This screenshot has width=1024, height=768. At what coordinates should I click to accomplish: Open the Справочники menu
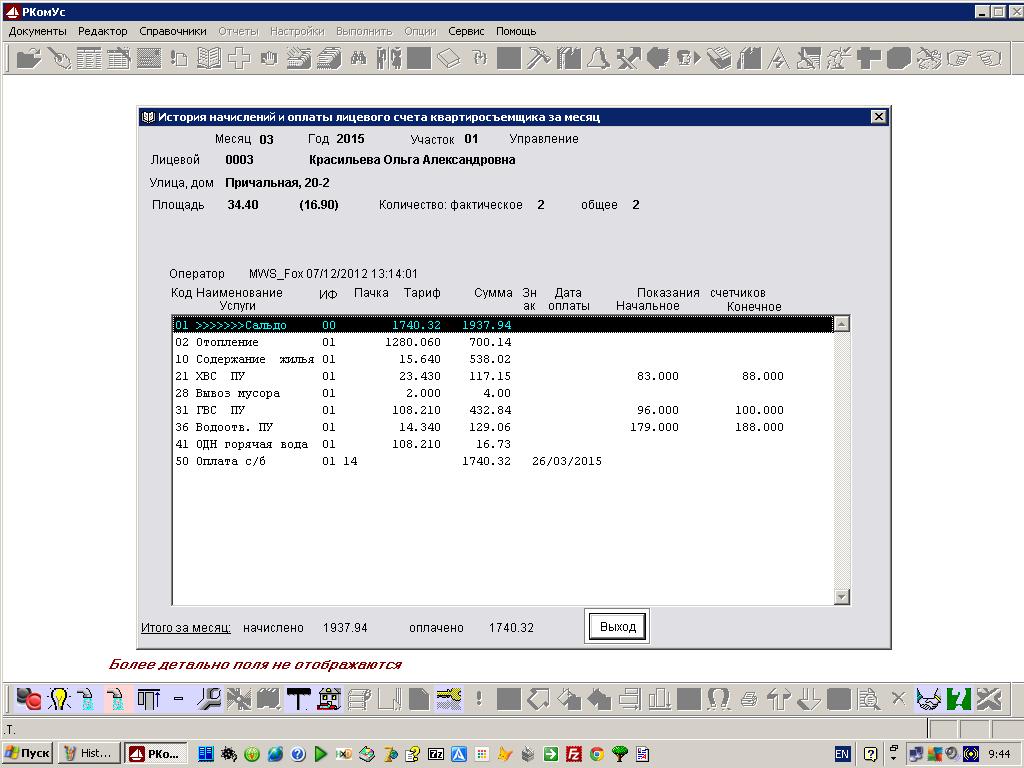coord(173,31)
